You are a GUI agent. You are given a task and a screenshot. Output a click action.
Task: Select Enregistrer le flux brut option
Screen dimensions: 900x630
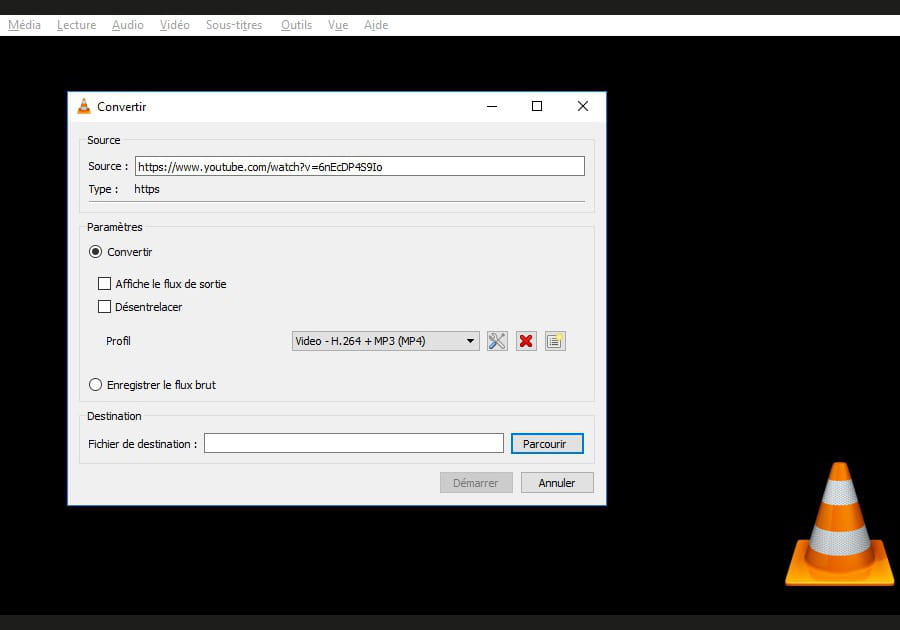pos(96,385)
